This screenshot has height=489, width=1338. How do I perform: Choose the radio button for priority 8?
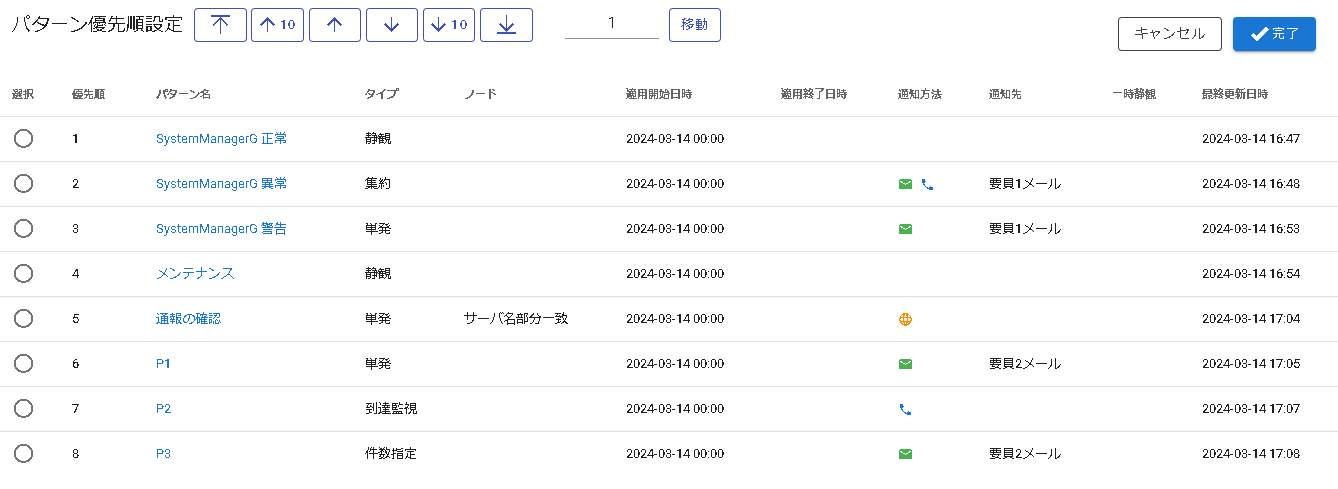24,454
